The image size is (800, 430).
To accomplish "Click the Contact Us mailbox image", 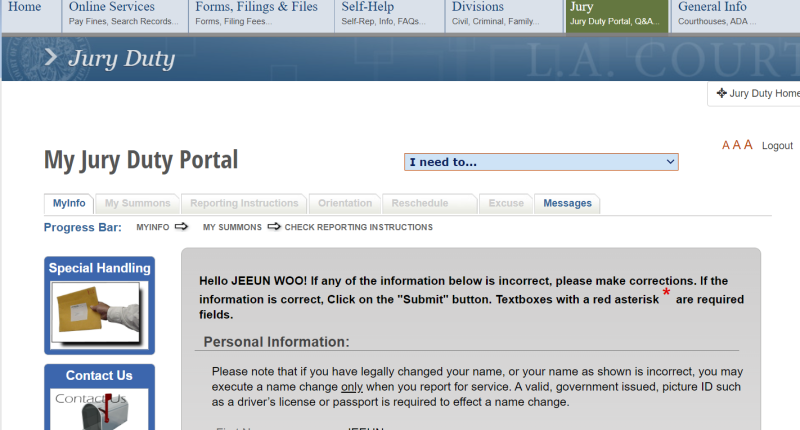I will [x=99, y=410].
